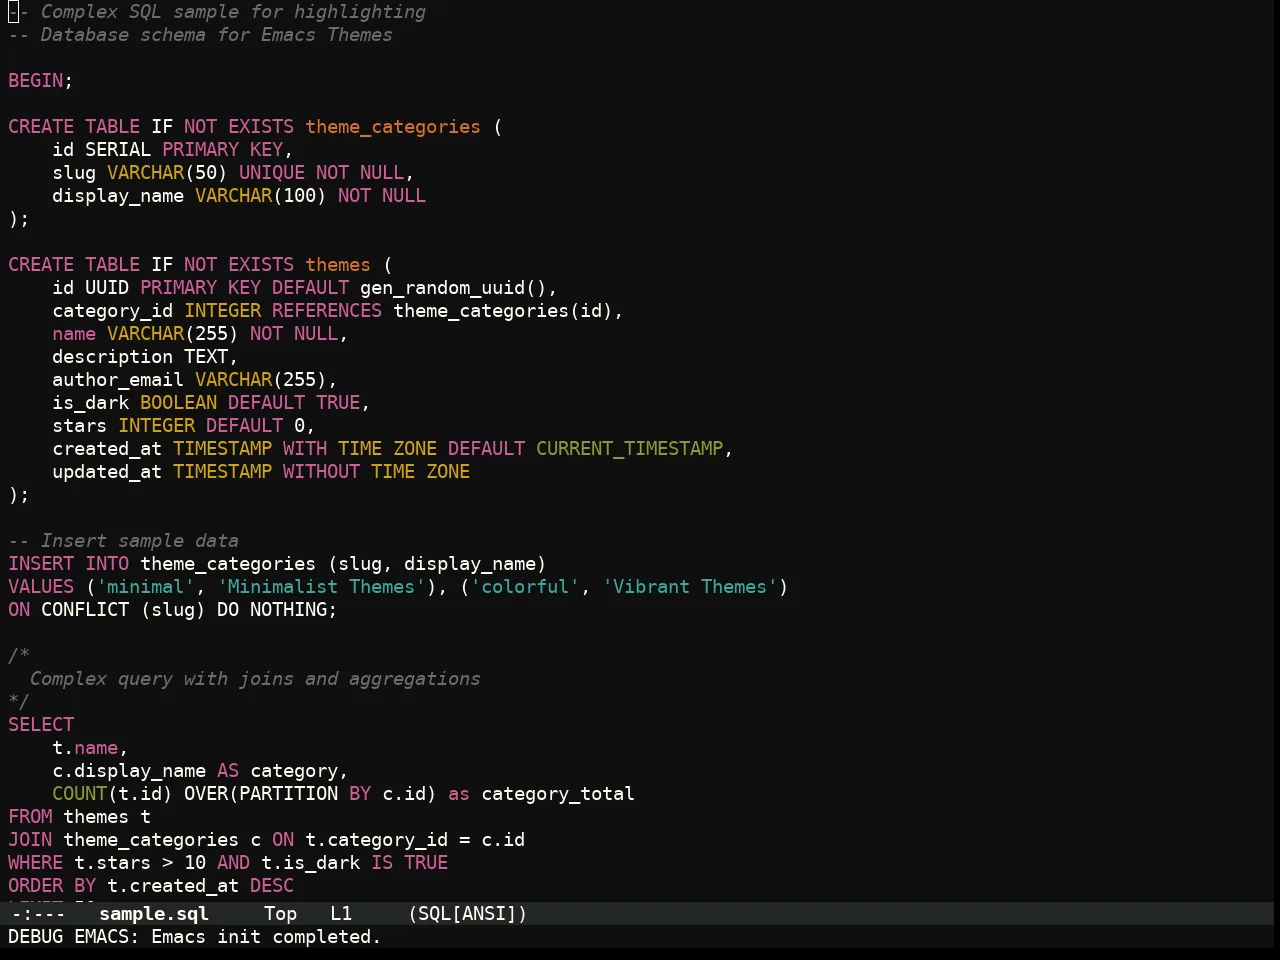Viewport: 1280px width, 960px height.
Task: Click the 'FROM themes t' line
Action: click(80, 817)
